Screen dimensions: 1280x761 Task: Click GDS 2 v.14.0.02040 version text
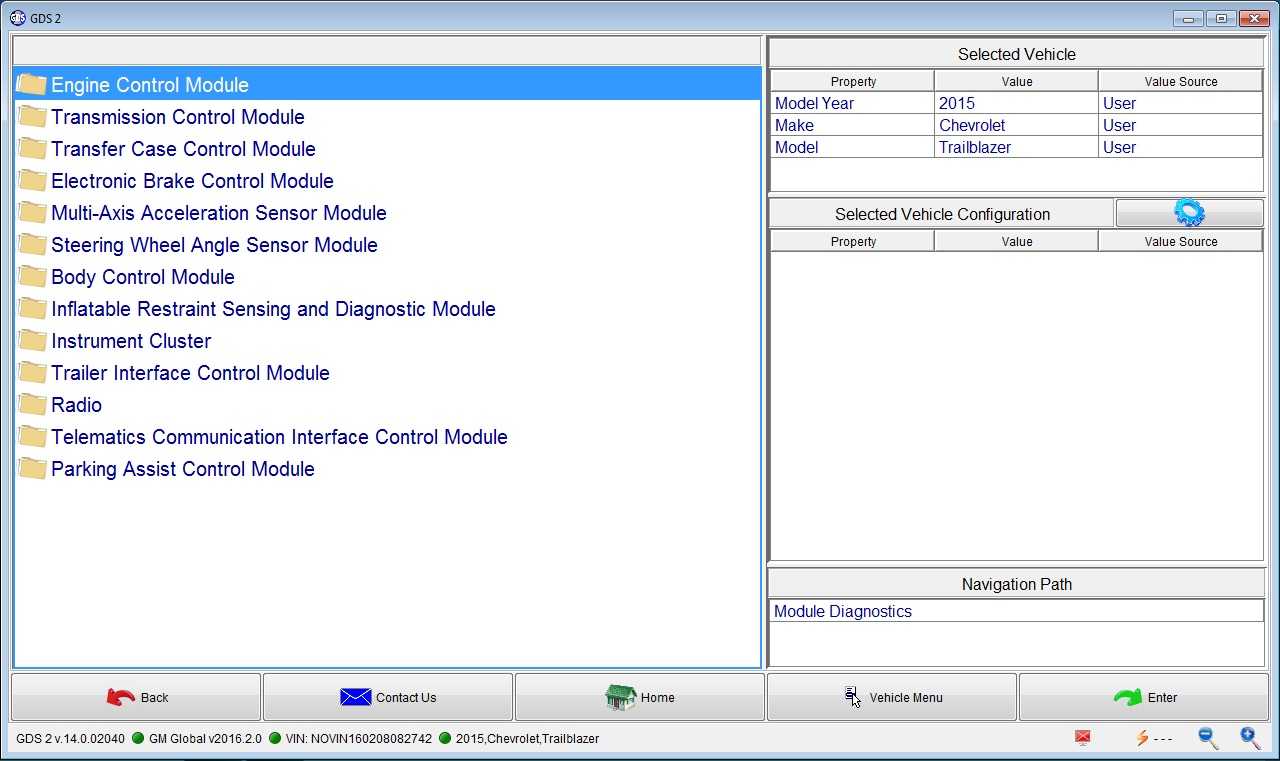click(70, 738)
